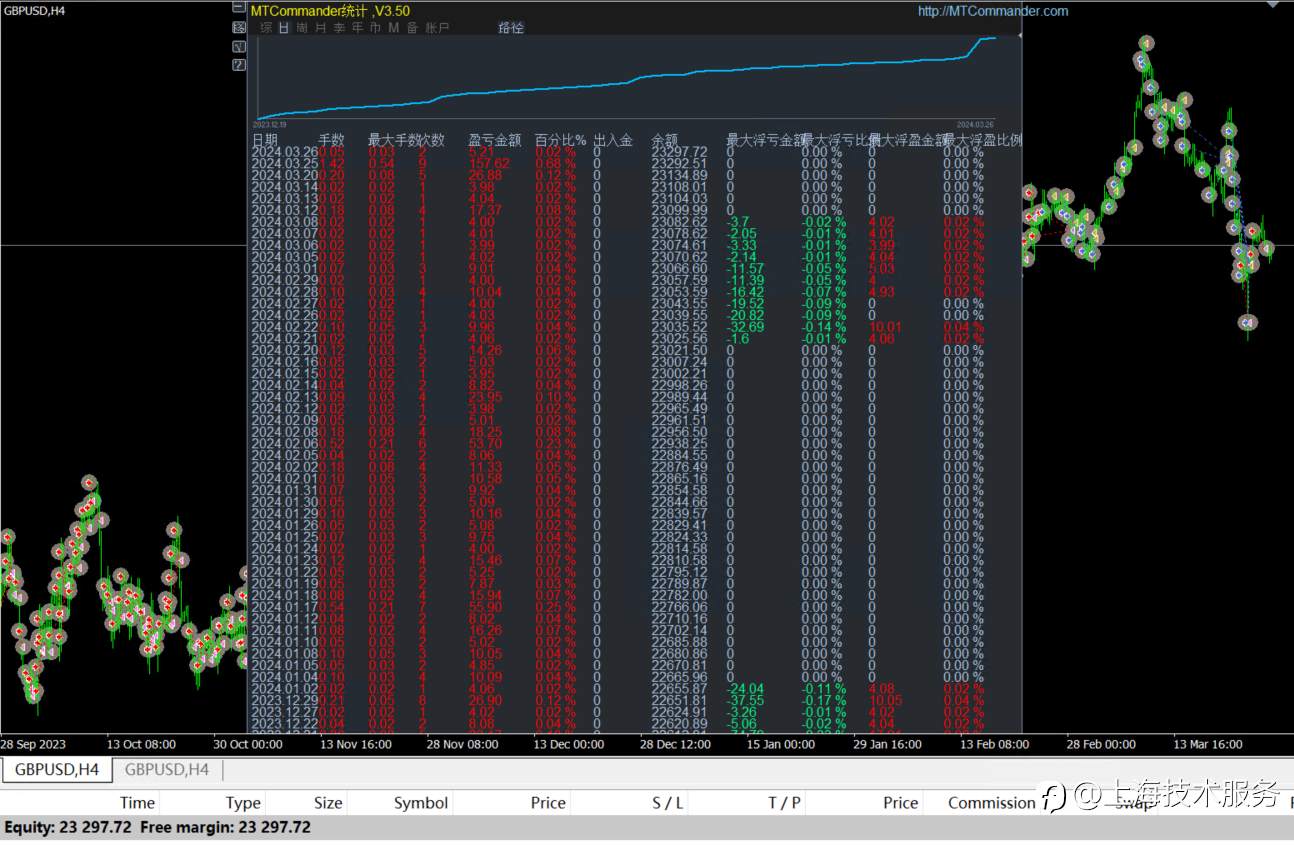Click the 路径 path button
This screenshot has height=846, width=1294.
tap(511, 28)
